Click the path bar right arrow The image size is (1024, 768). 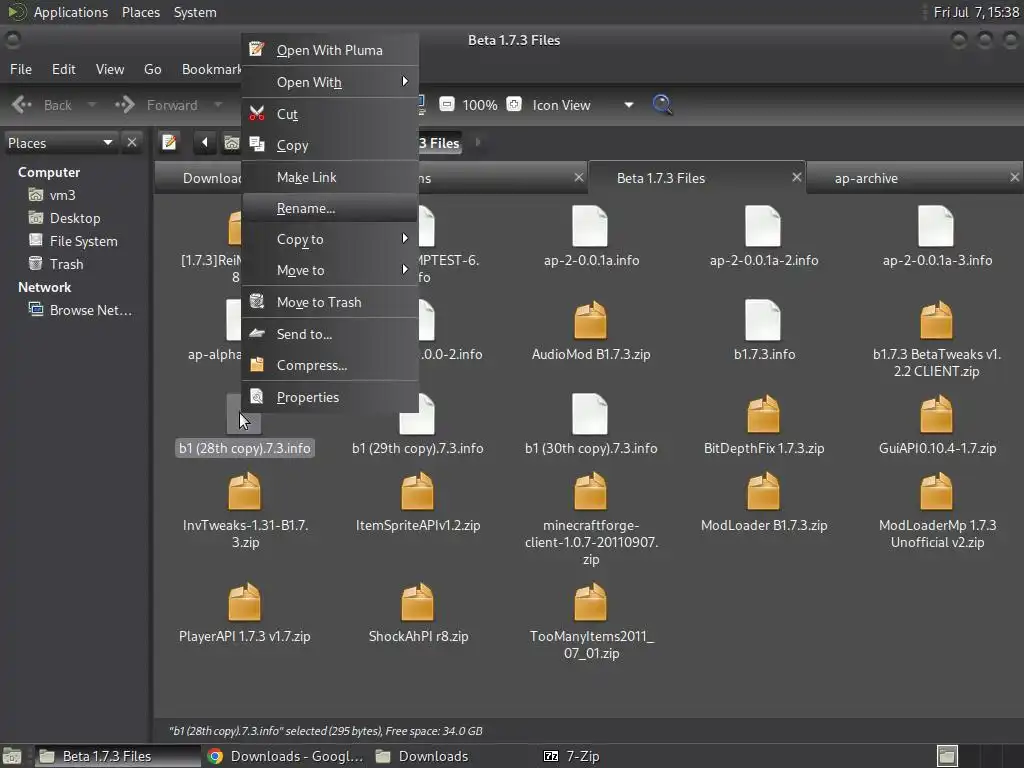(x=478, y=142)
